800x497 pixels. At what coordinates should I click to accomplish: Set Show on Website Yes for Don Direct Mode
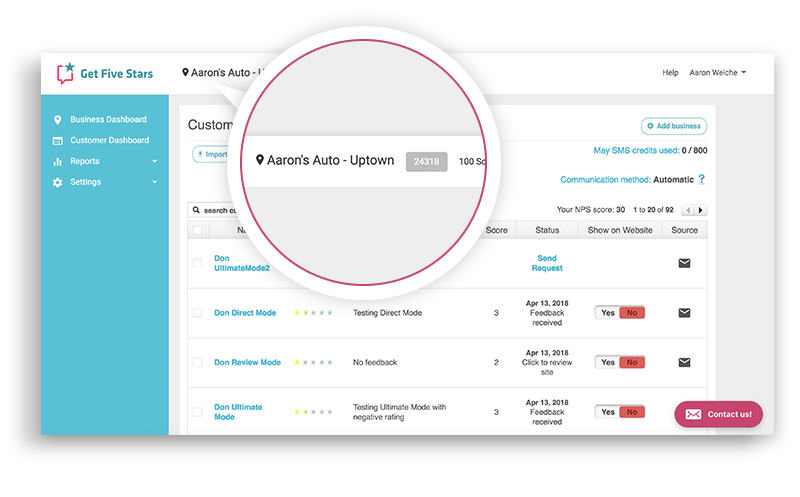[x=608, y=313]
